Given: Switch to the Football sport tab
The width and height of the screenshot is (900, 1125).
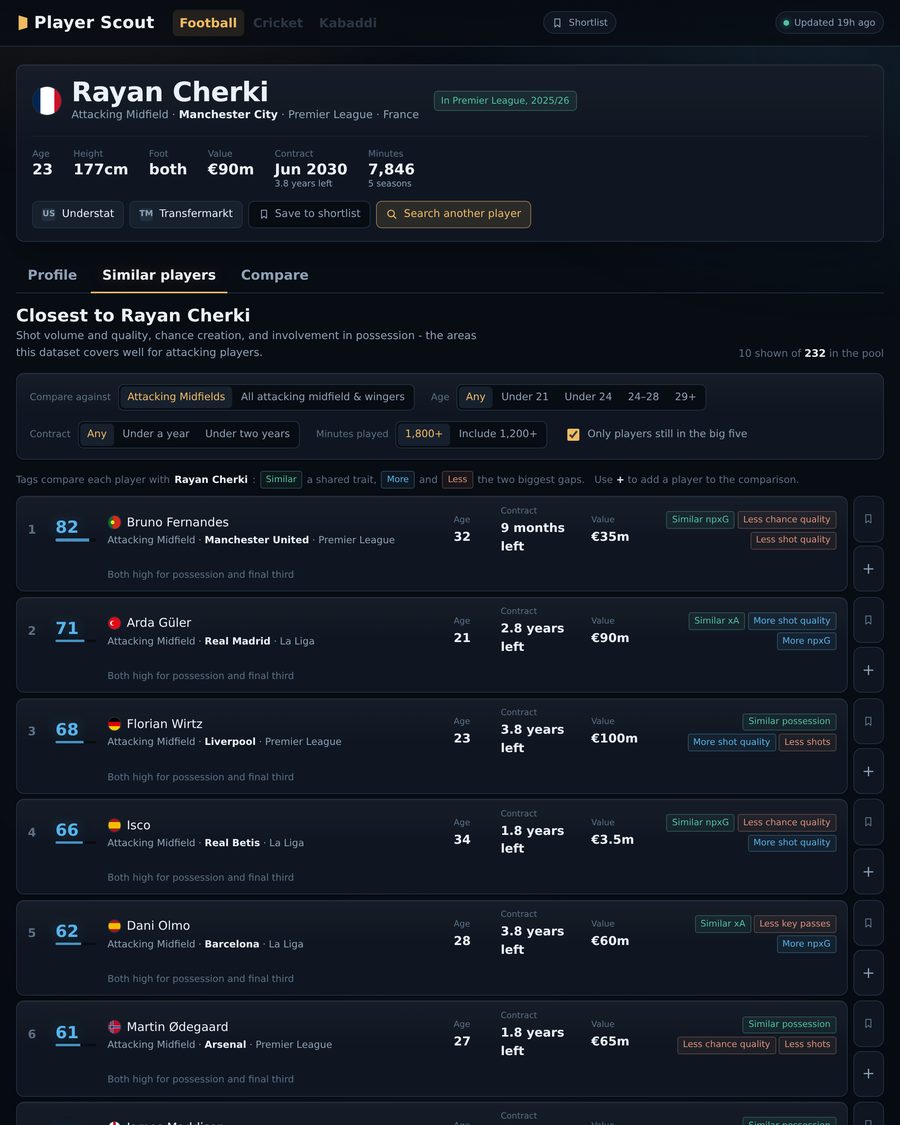Looking at the screenshot, I should pos(208,23).
